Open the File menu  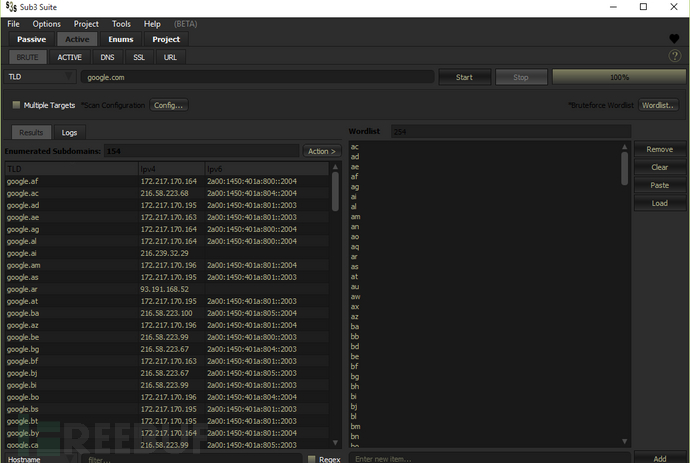coord(13,24)
